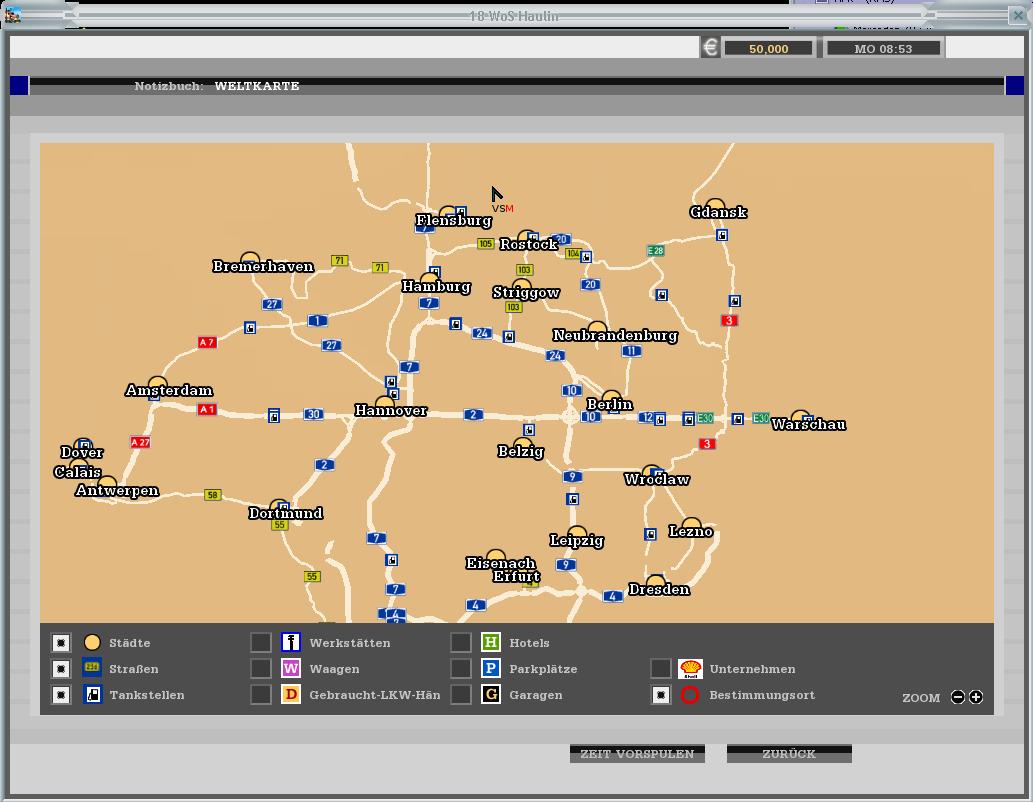The height and width of the screenshot is (802, 1033).
Task: Toggle the Straßen roads checkbox
Action: (61, 669)
